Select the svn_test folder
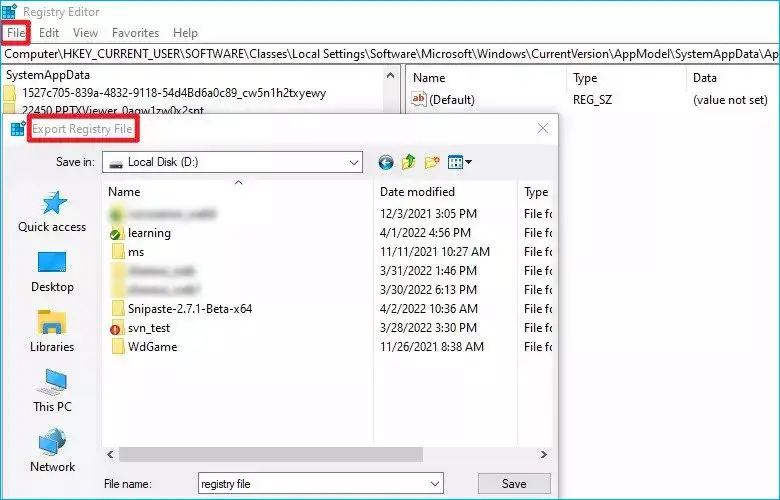Screen dimensions: 780x500 coord(149,328)
